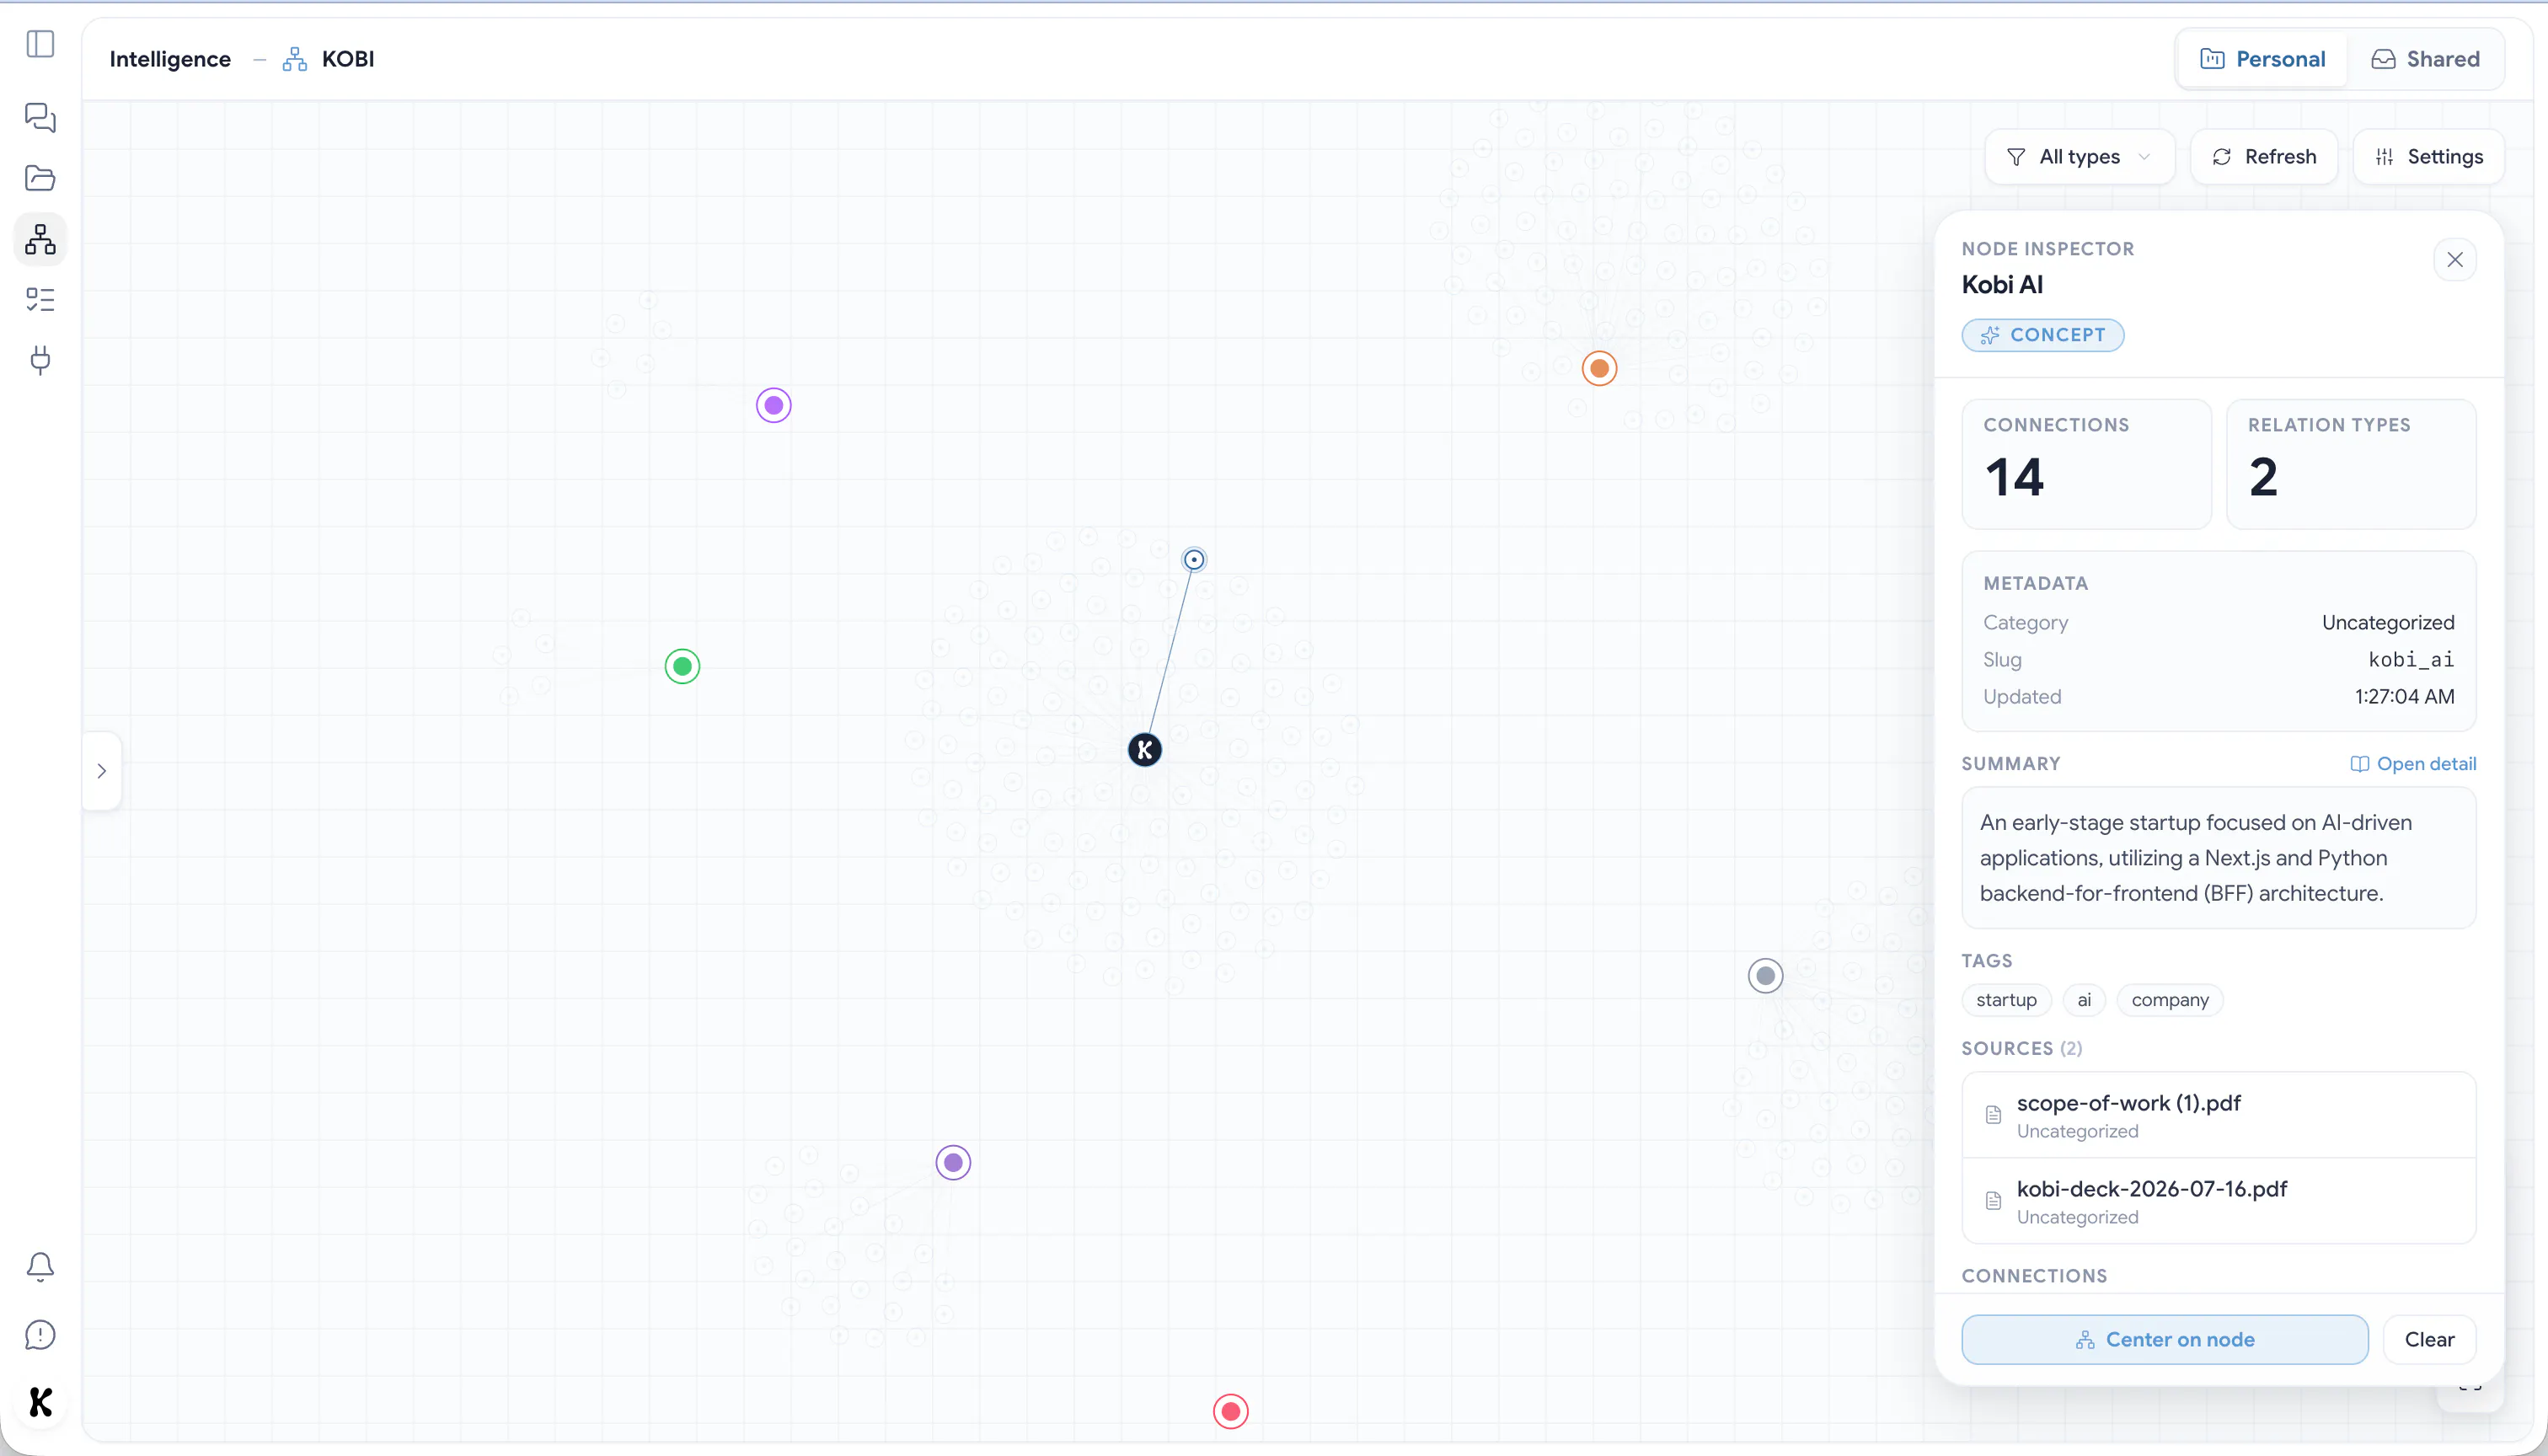This screenshot has height=1456, width=2548.
Task: Switch to the Personal tab
Action: tap(2263, 59)
